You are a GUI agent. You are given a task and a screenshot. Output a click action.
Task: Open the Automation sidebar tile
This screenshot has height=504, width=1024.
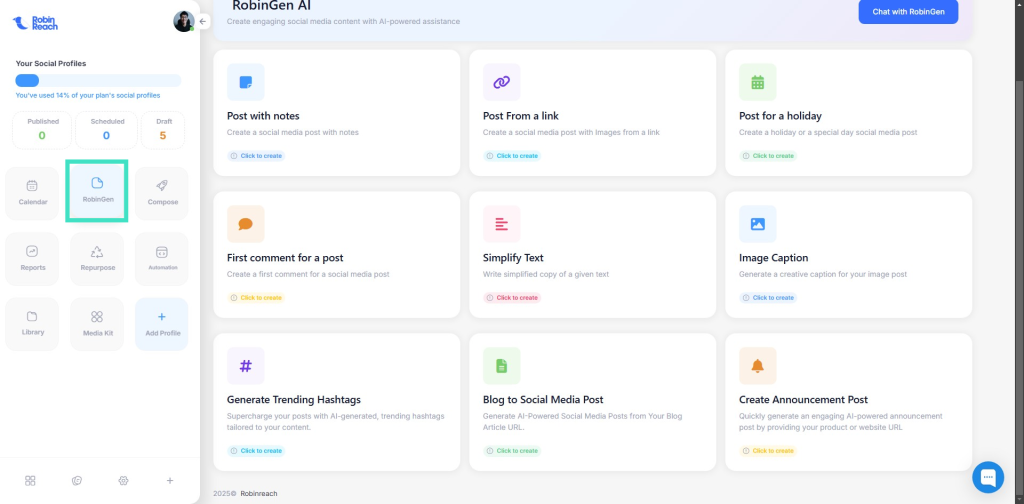[x=162, y=259]
